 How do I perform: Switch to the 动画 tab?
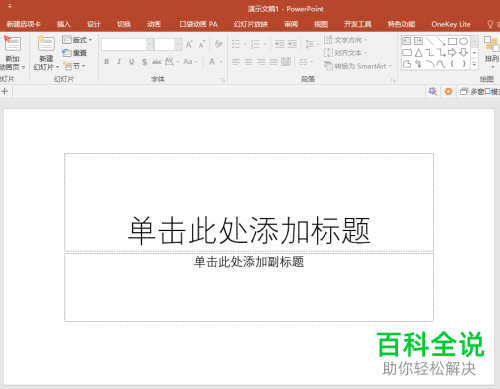tap(154, 24)
